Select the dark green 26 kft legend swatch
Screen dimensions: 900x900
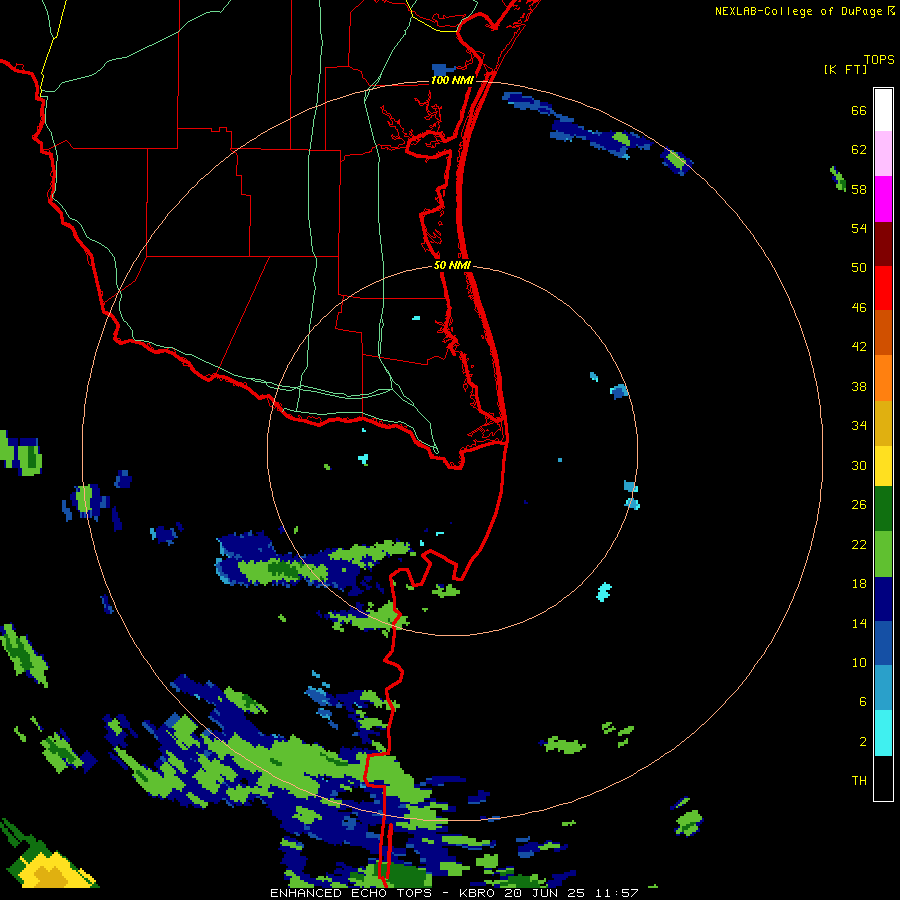[883, 509]
